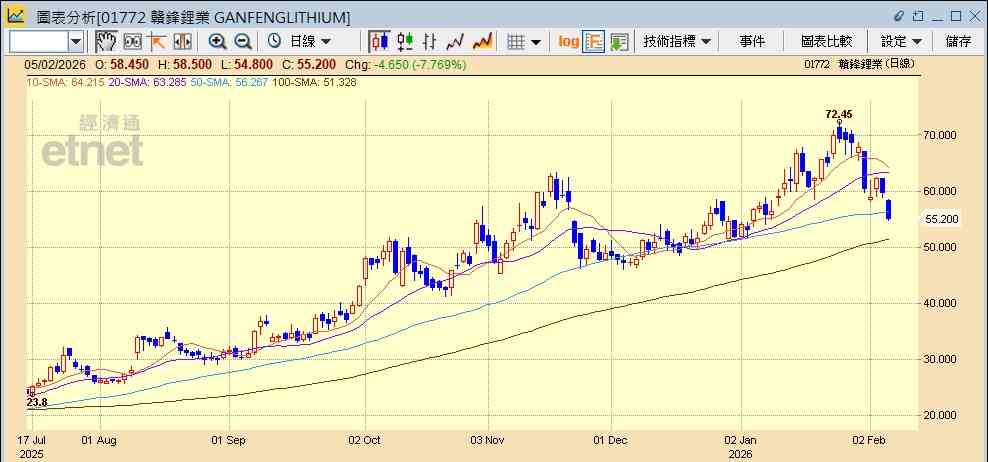Open the stock code combo box arrow
988x462 pixels.
point(76,42)
